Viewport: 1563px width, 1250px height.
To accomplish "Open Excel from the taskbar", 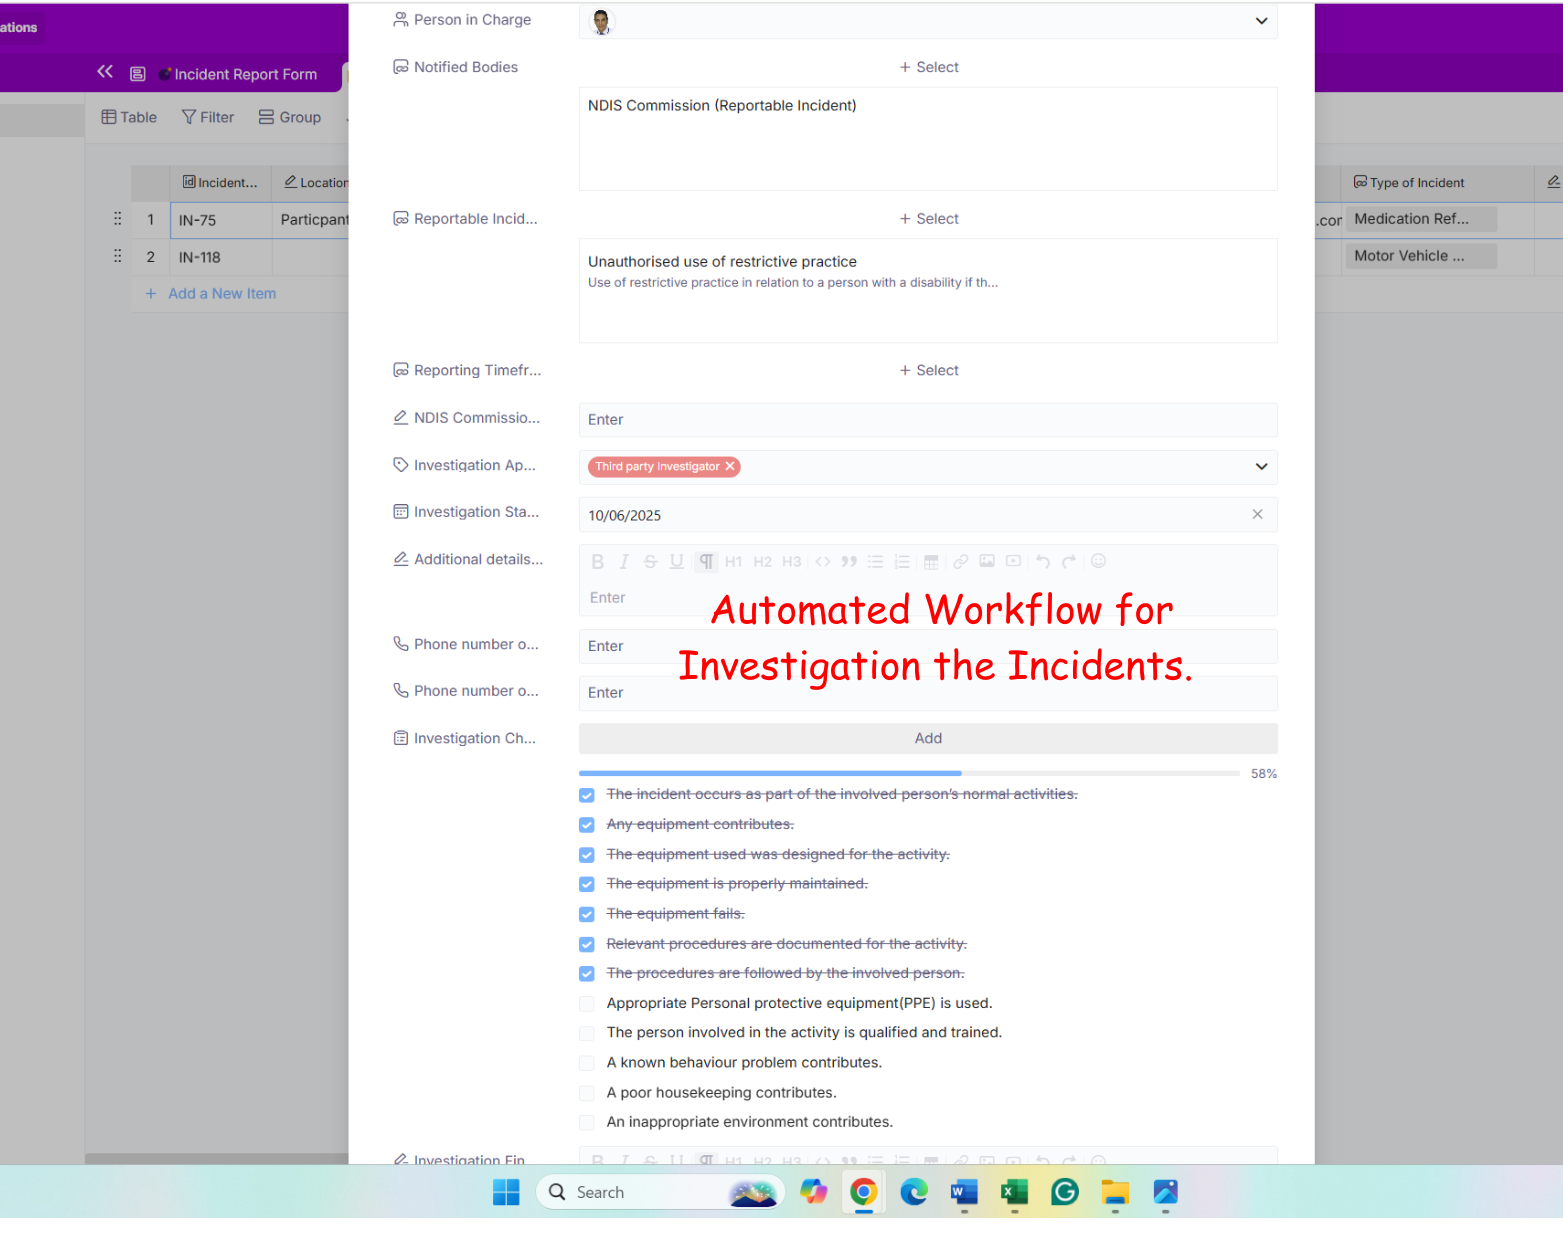I will (x=1014, y=1192).
